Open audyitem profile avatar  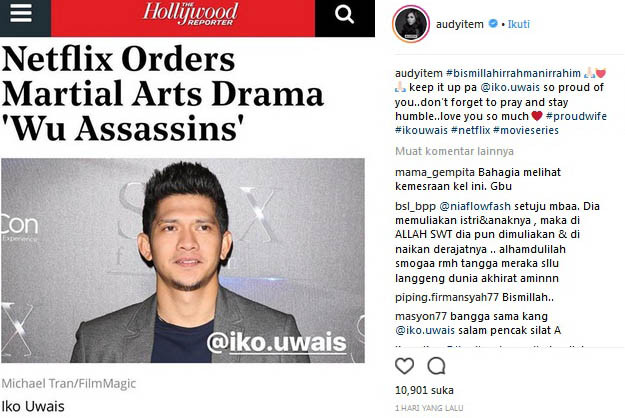pos(411,24)
